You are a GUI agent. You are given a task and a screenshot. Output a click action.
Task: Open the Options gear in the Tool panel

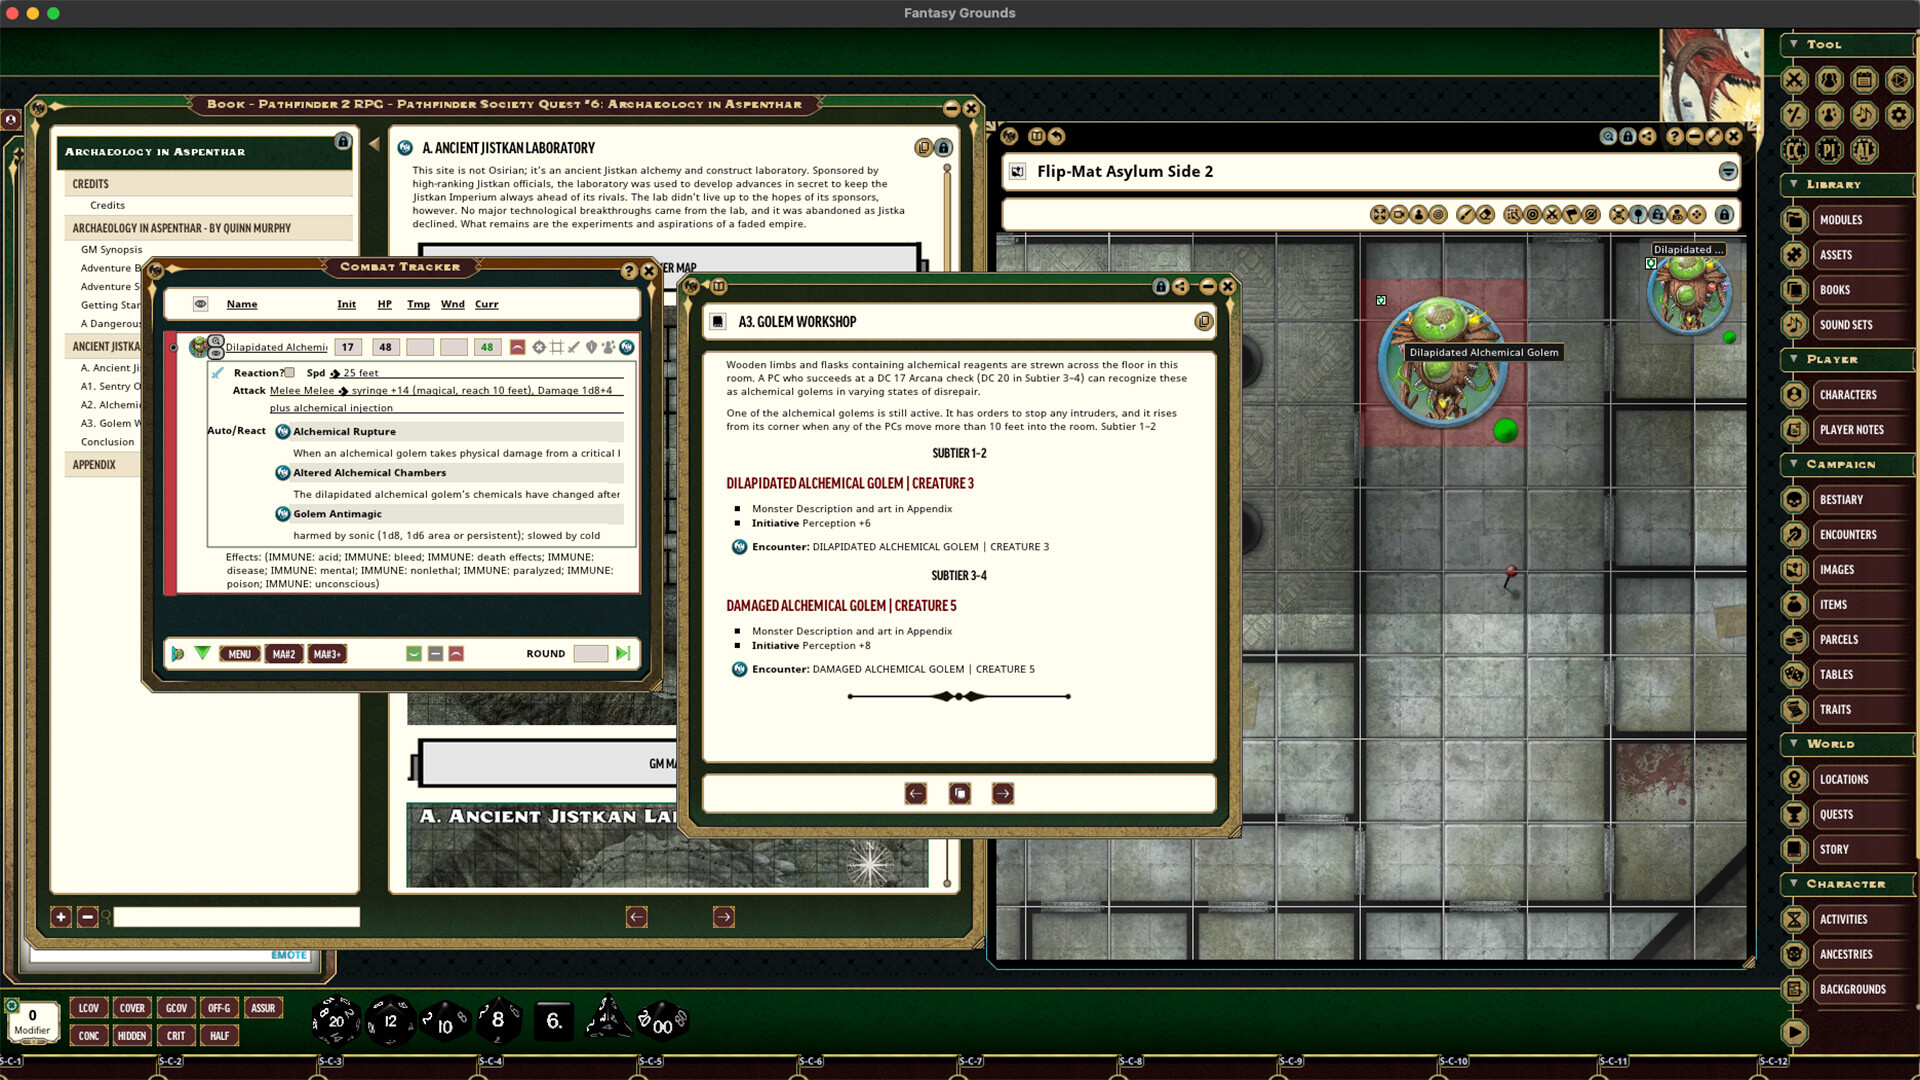(1898, 115)
